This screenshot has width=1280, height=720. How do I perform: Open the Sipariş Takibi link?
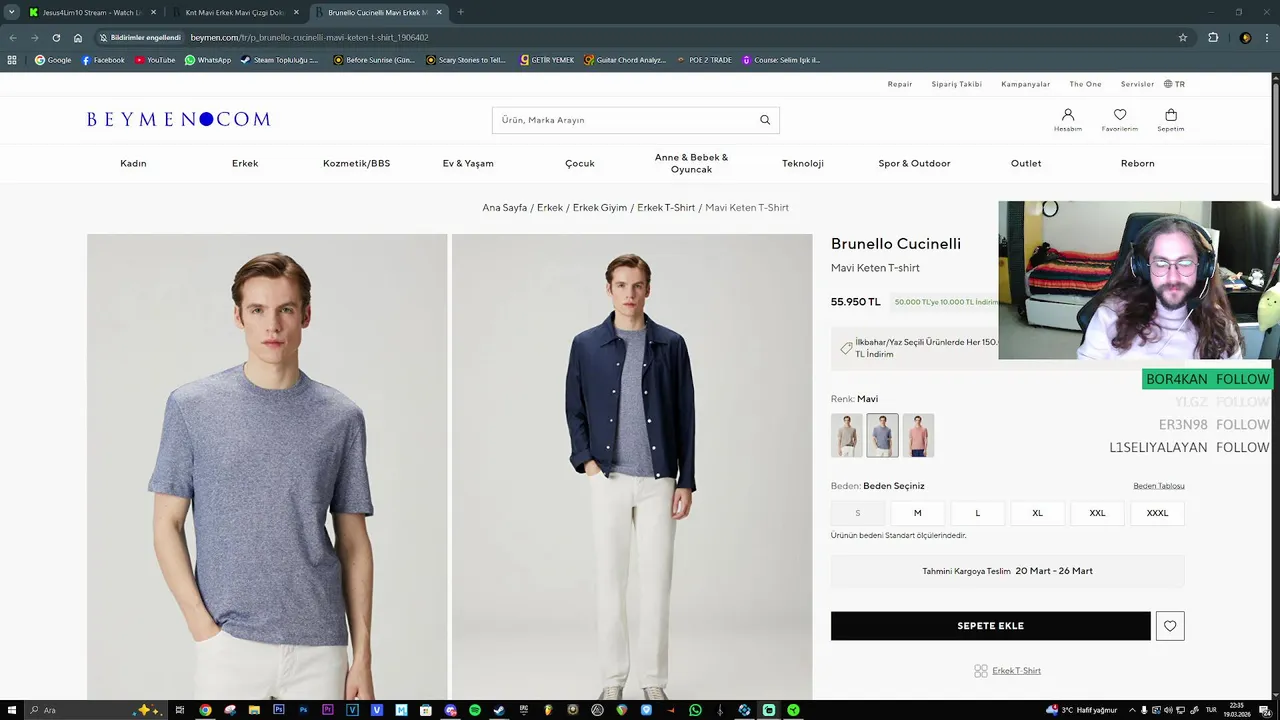[957, 84]
